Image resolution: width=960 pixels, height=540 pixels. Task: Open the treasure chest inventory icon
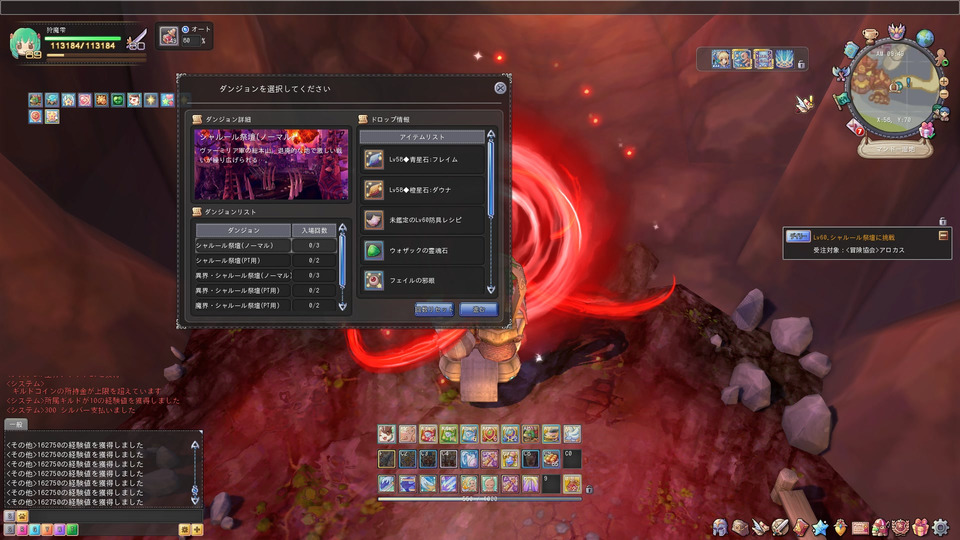click(x=740, y=527)
